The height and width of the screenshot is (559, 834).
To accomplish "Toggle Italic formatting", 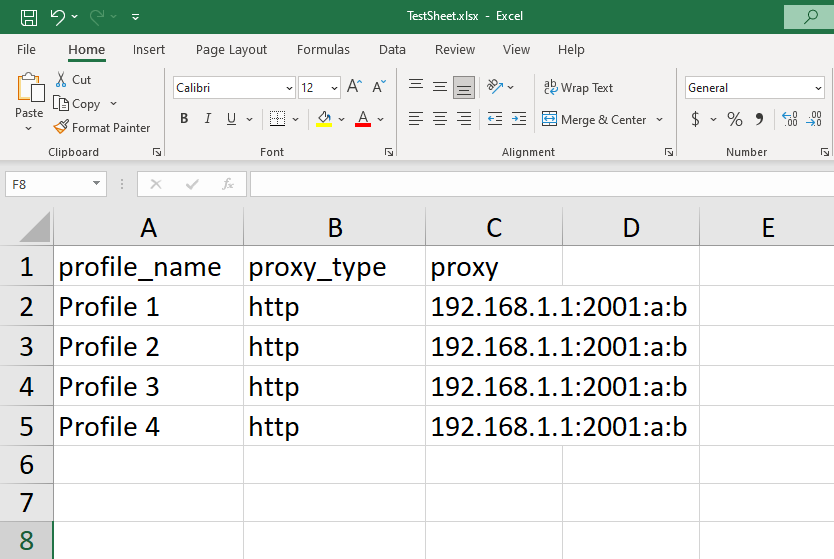I will coord(208,119).
